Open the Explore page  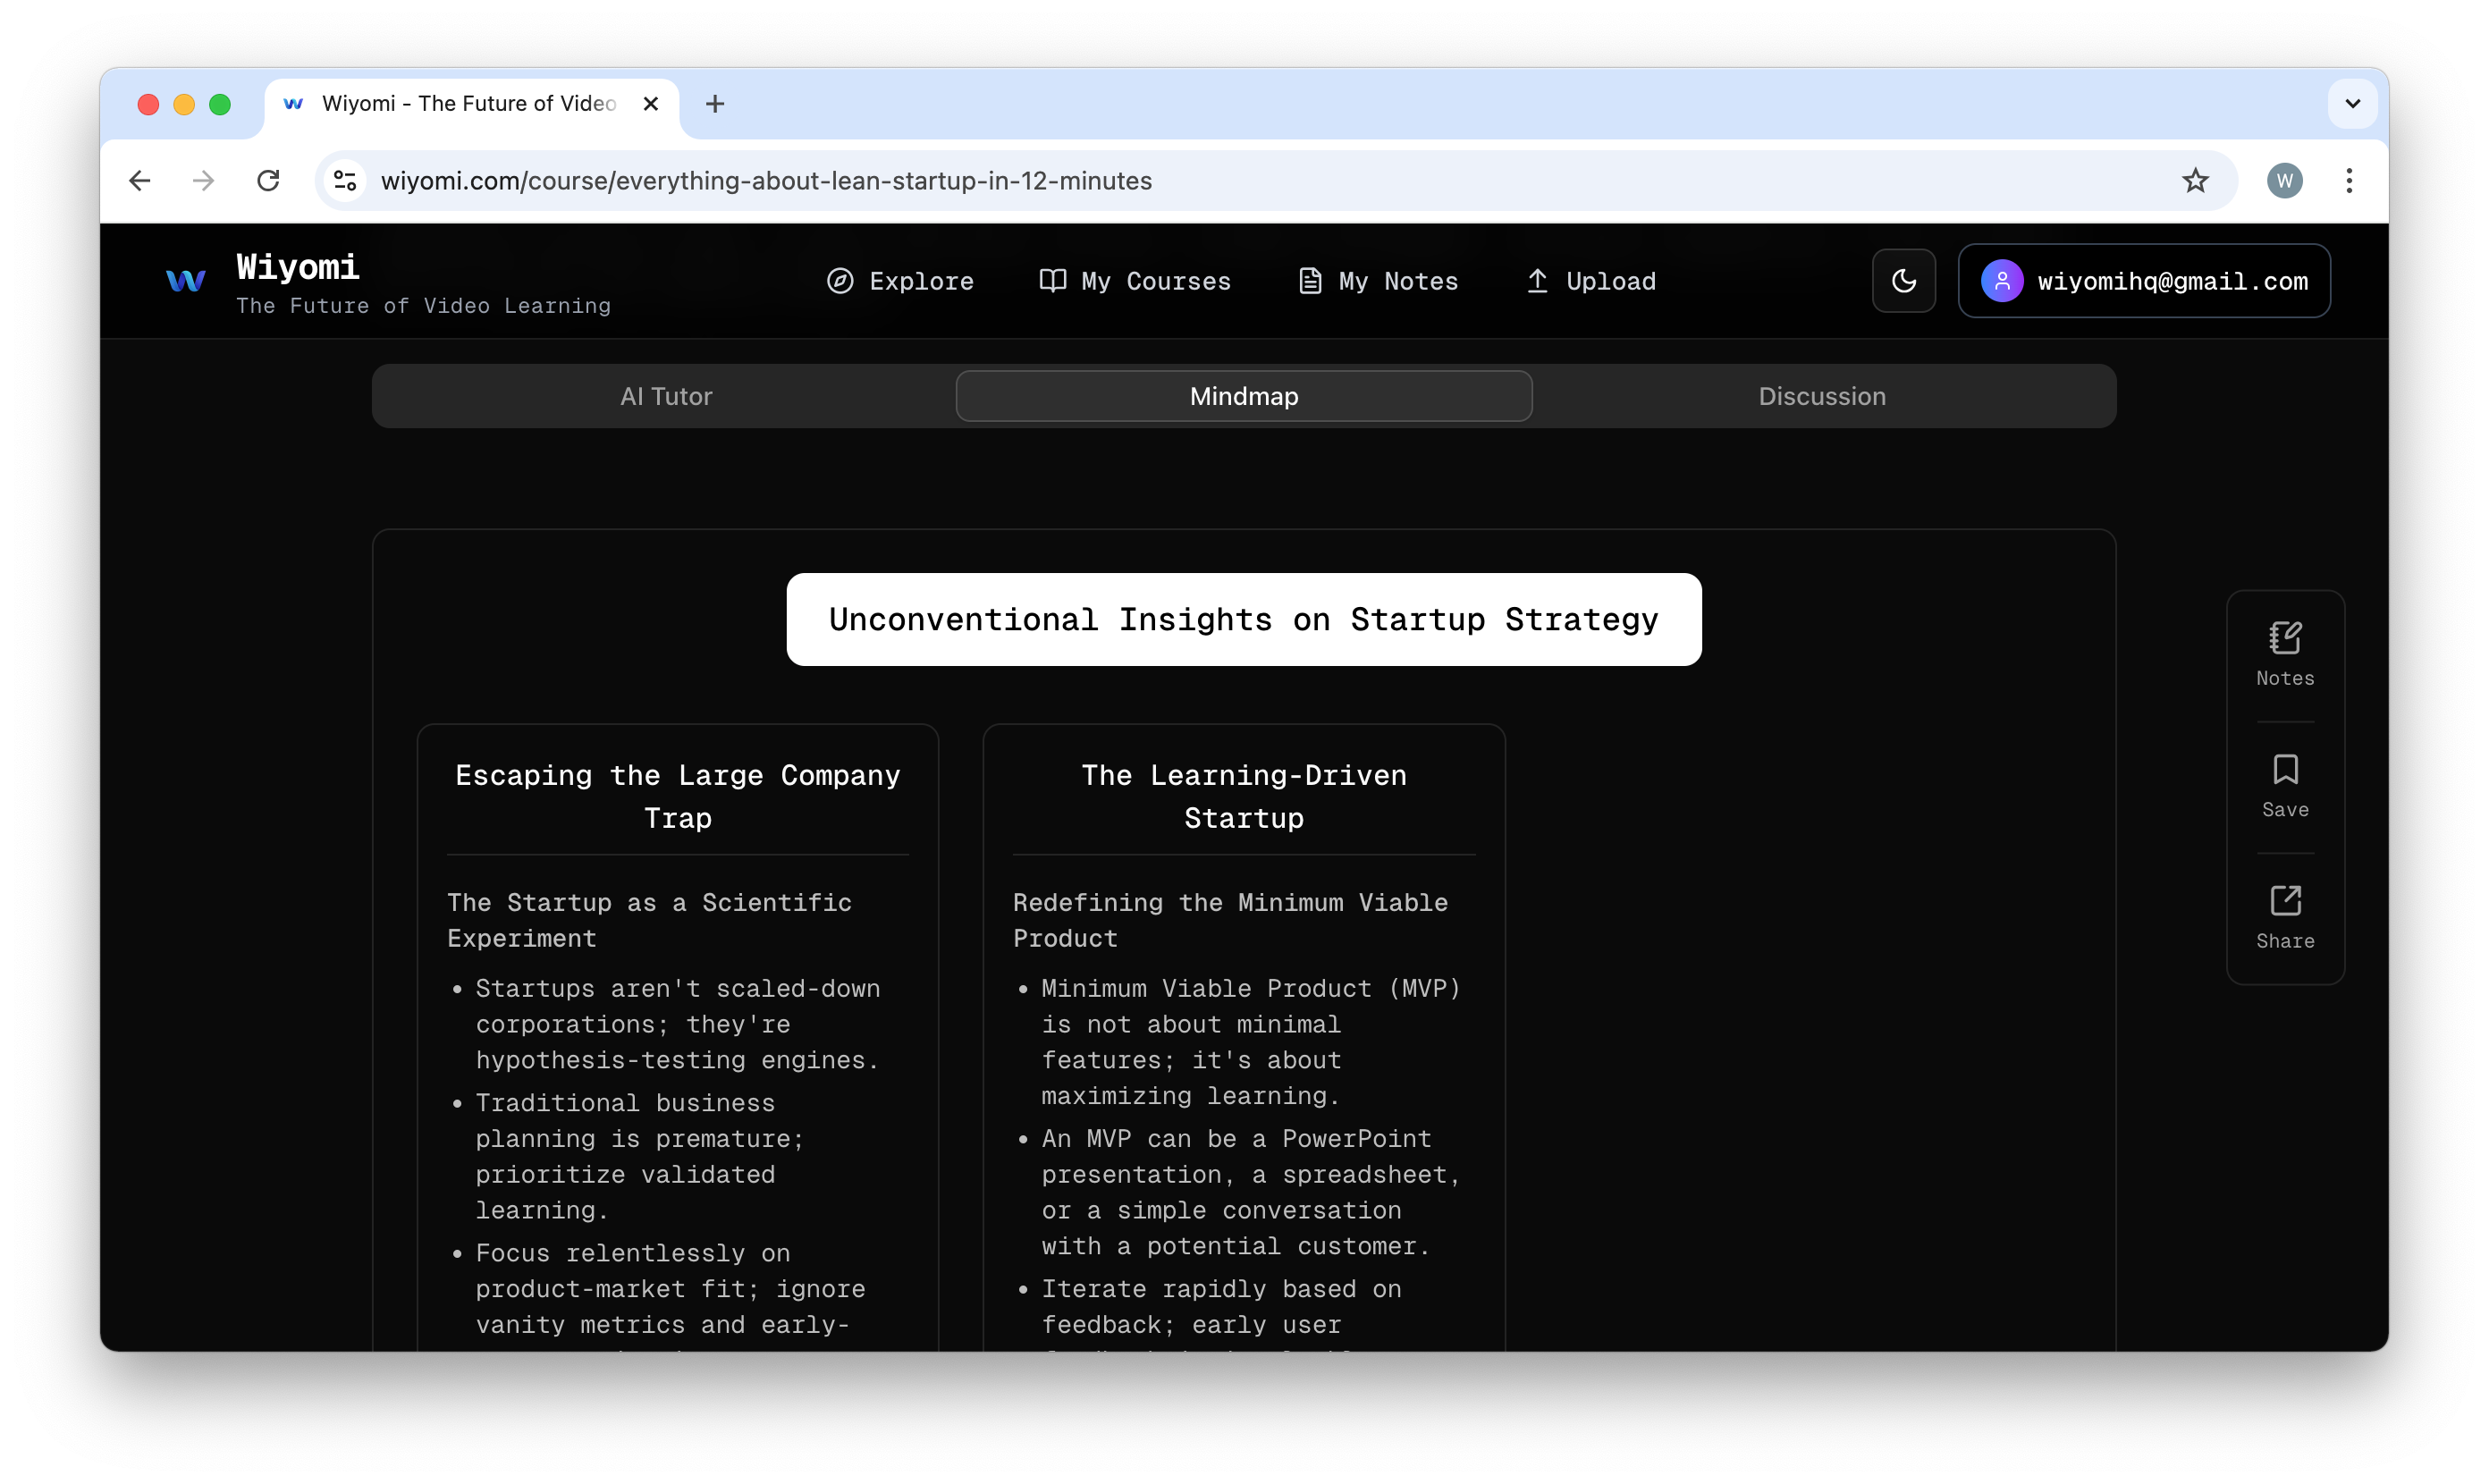click(x=900, y=281)
